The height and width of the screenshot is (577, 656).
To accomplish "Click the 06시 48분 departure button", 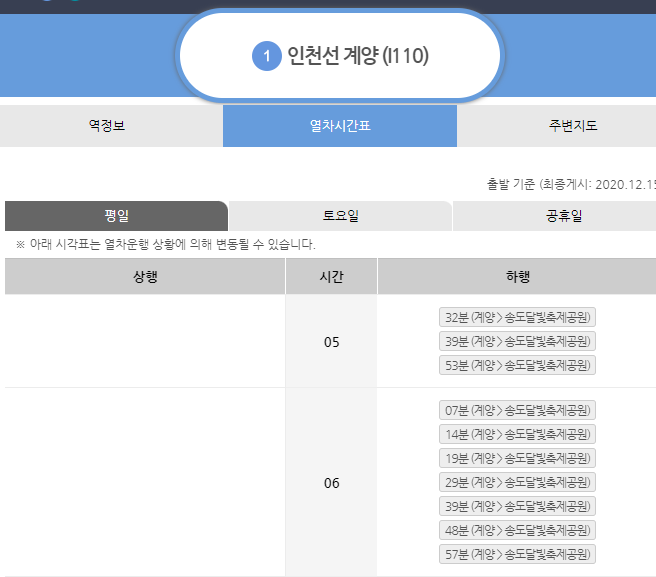I will pos(518,530).
